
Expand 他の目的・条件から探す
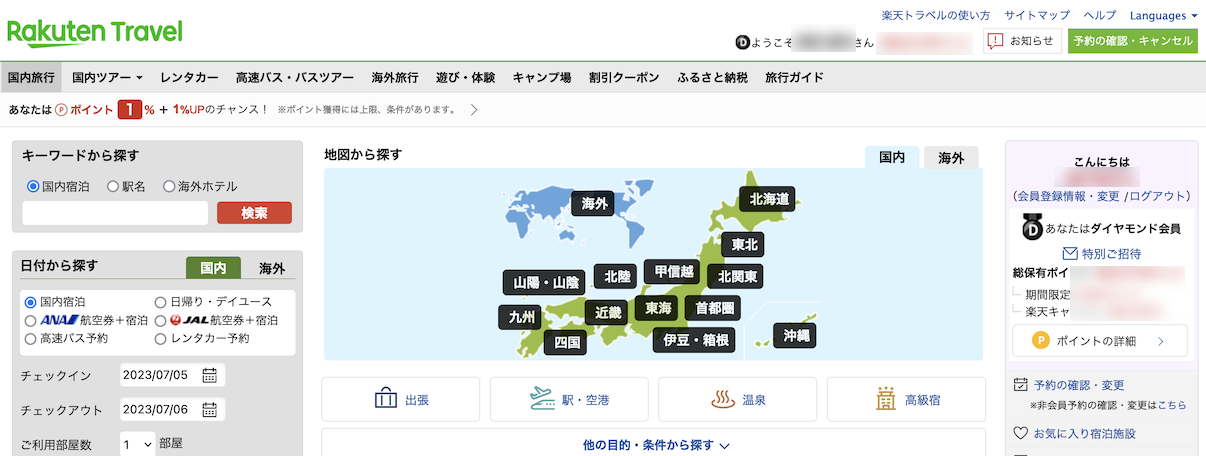tap(655, 444)
